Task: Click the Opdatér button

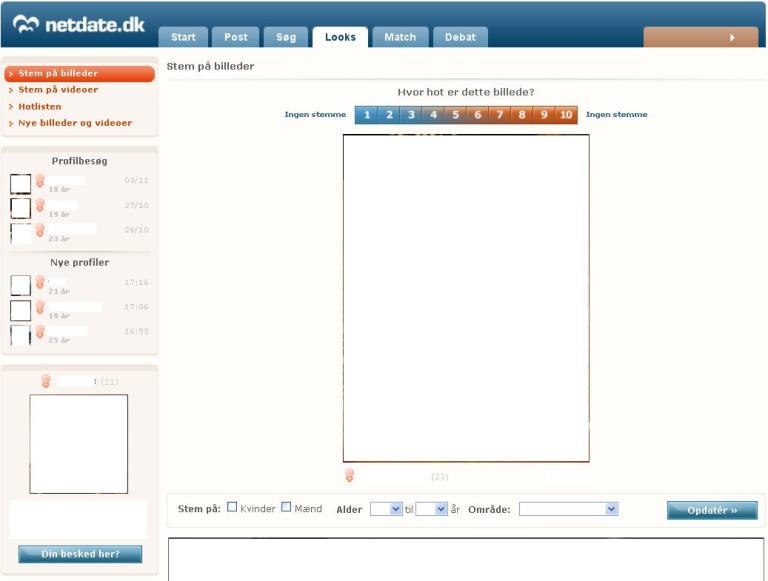Action: click(x=712, y=510)
